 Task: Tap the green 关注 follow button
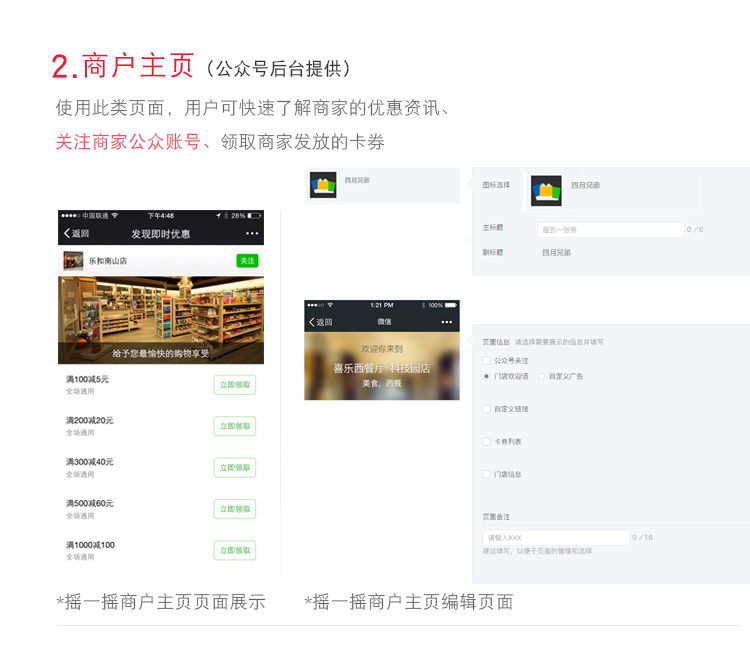pyautogui.click(x=247, y=261)
